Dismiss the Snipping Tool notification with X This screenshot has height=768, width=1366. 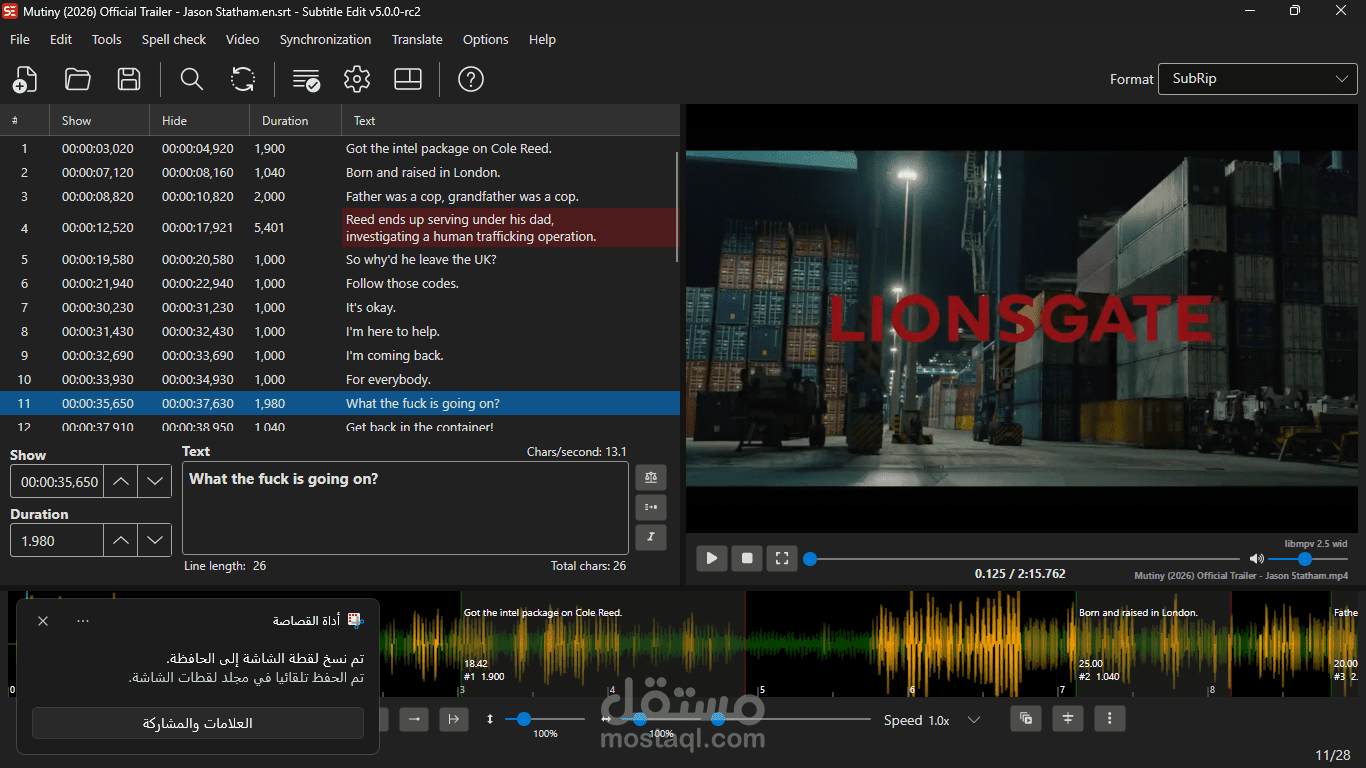pos(43,621)
